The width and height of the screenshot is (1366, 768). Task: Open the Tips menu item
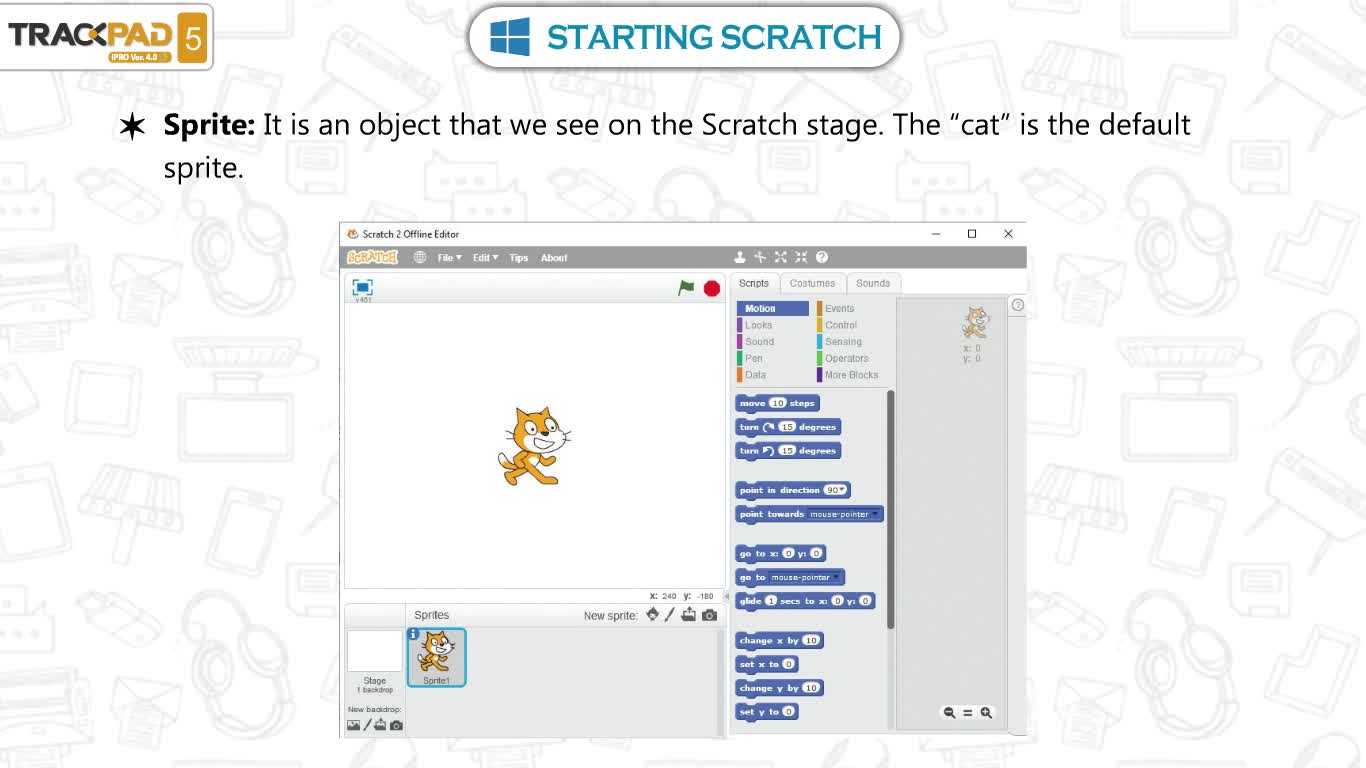click(518, 258)
